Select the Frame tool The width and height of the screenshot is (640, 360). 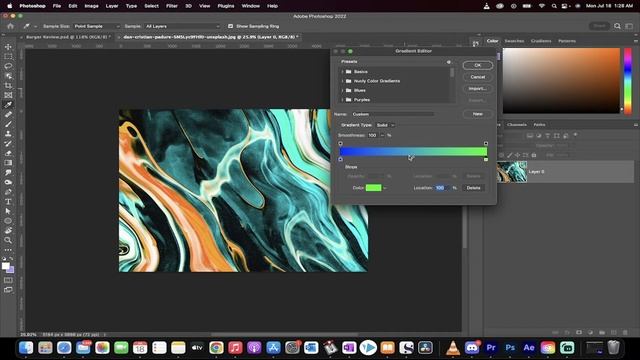pyautogui.click(x=8, y=95)
